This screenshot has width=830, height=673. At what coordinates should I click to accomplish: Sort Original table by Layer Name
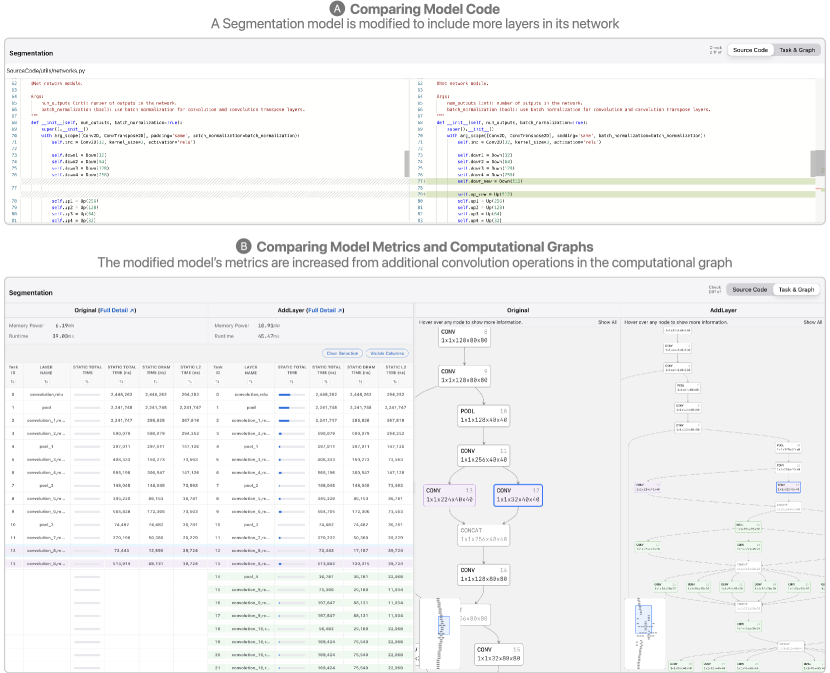click(46, 381)
